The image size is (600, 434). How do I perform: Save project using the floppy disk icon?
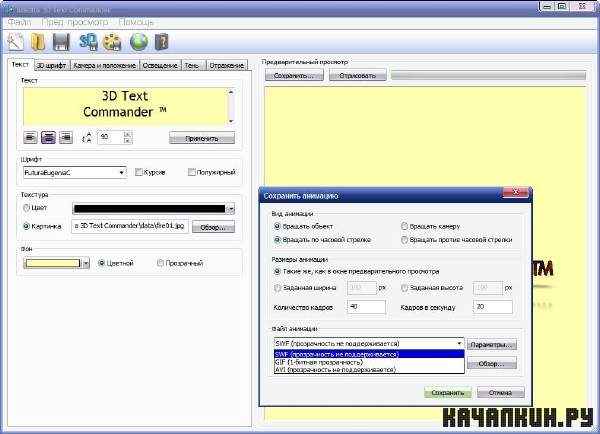point(61,42)
